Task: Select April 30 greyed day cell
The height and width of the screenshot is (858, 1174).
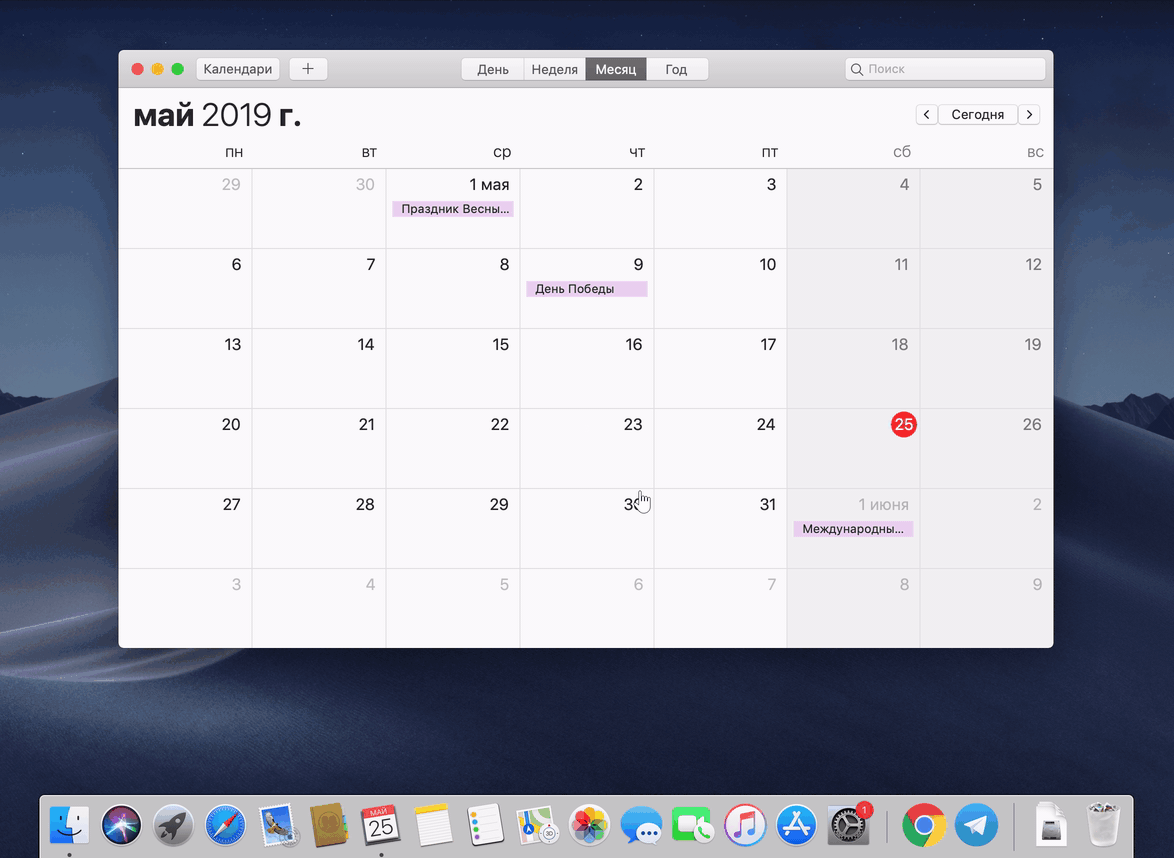Action: 319,208
